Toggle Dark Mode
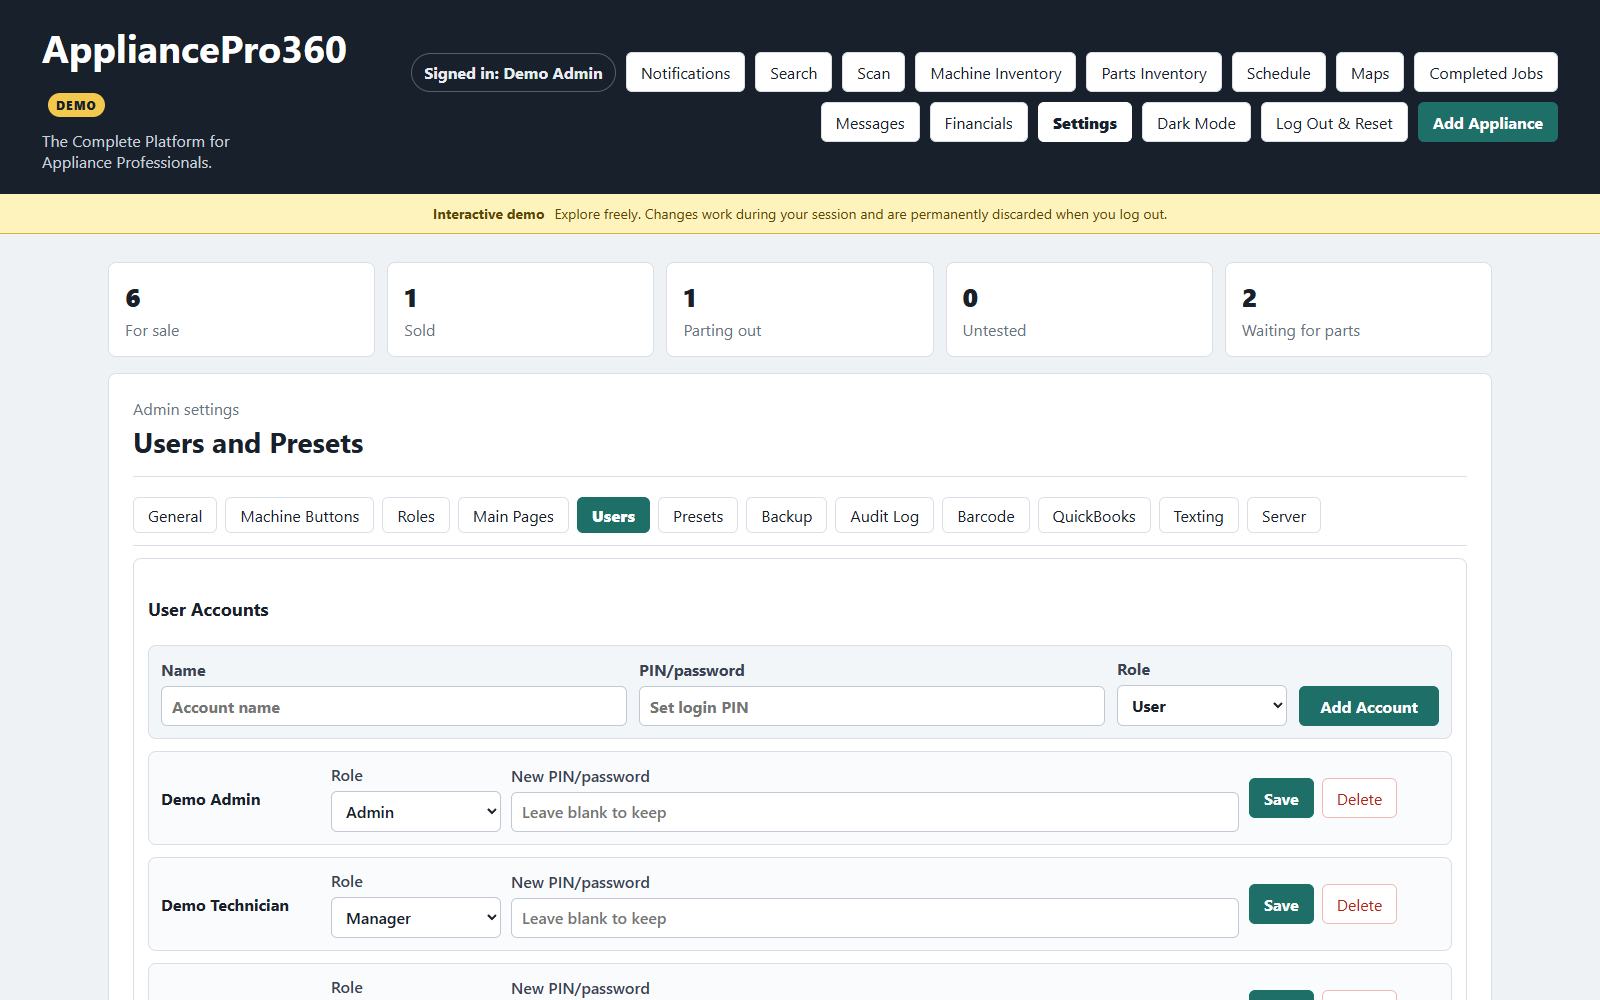1600x1000 pixels. (1196, 123)
